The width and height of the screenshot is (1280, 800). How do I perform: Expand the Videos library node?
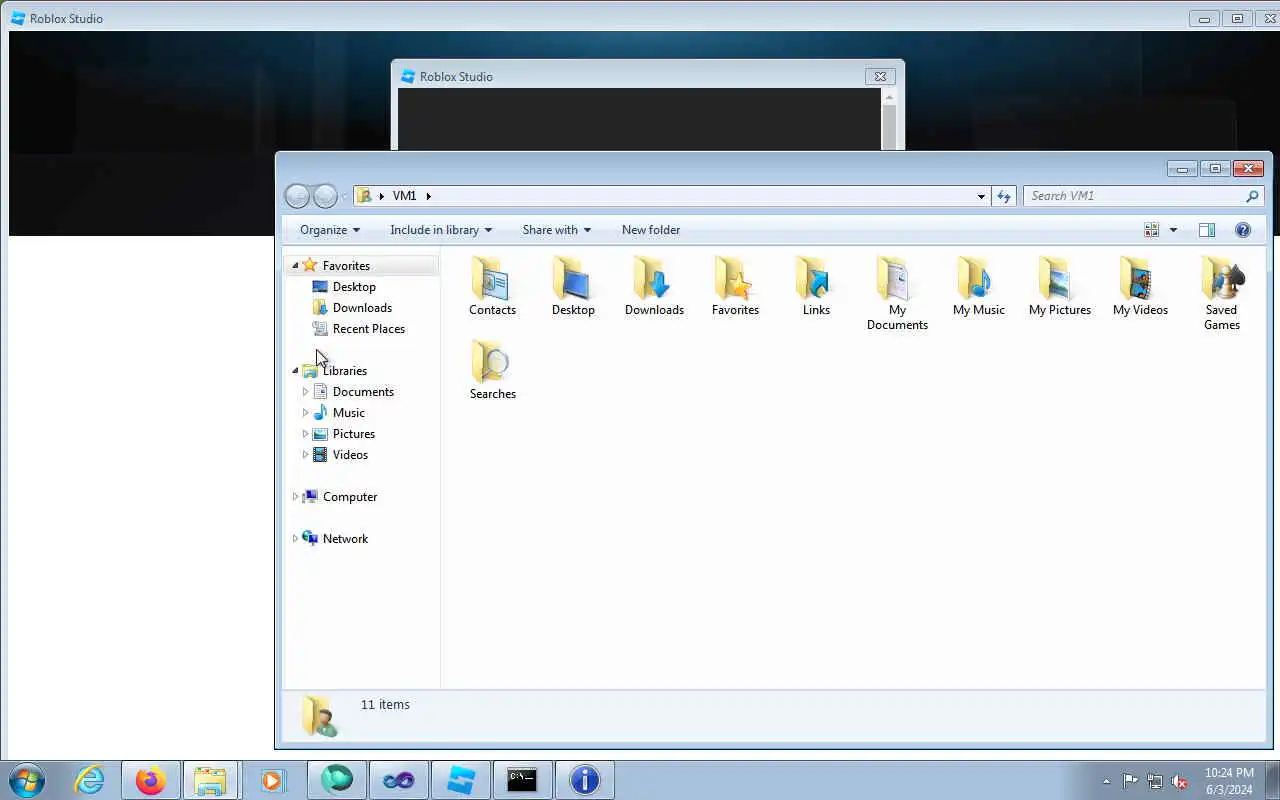pos(305,455)
